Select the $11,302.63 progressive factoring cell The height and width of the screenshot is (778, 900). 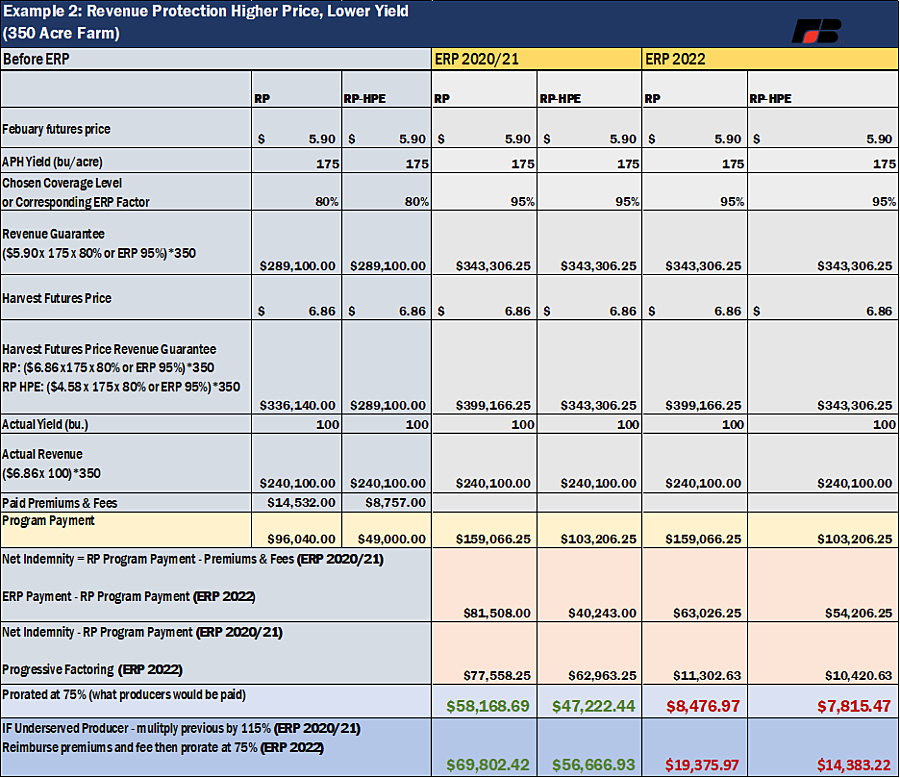click(x=695, y=653)
